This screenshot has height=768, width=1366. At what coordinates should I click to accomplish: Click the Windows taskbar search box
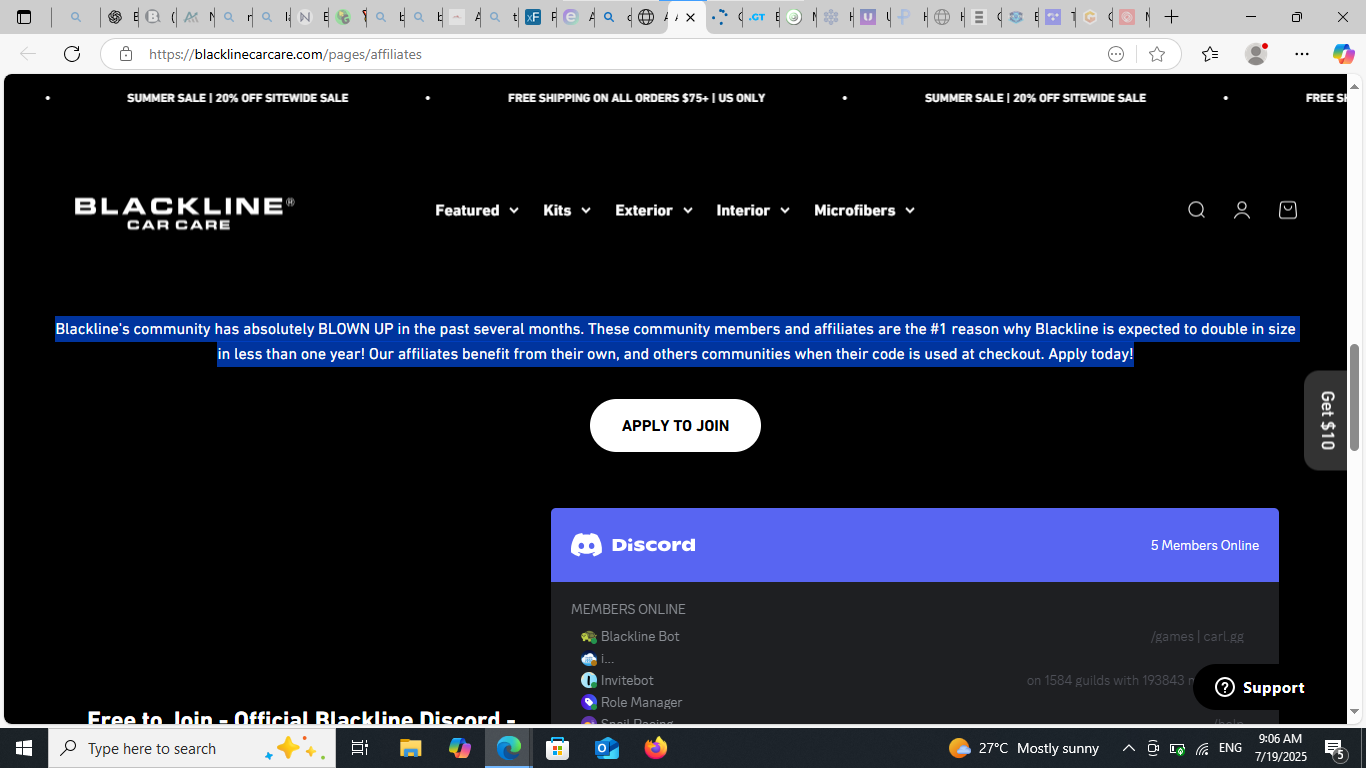point(192,748)
